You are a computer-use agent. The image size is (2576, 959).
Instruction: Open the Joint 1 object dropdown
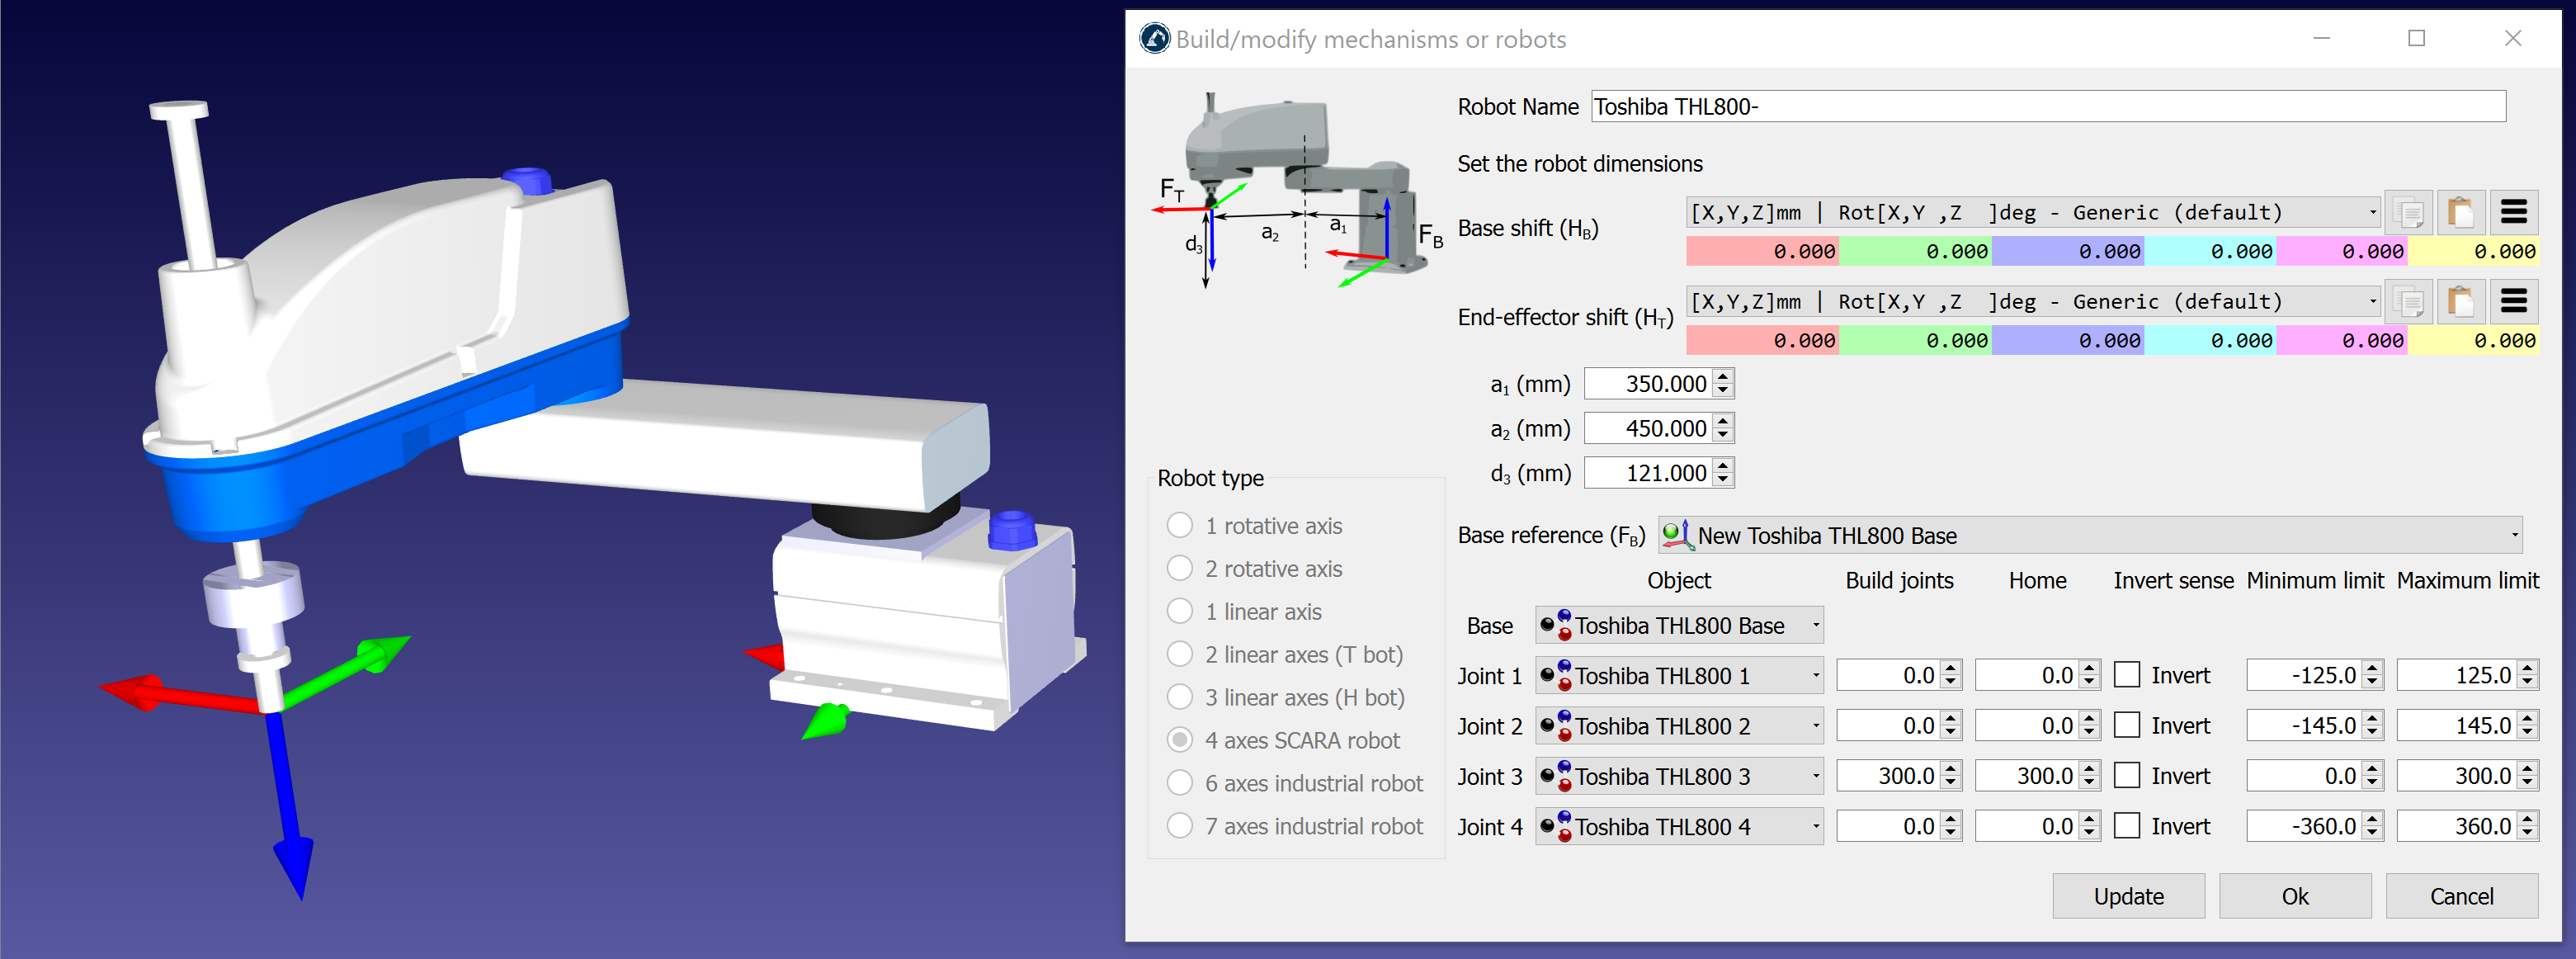point(1679,676)
